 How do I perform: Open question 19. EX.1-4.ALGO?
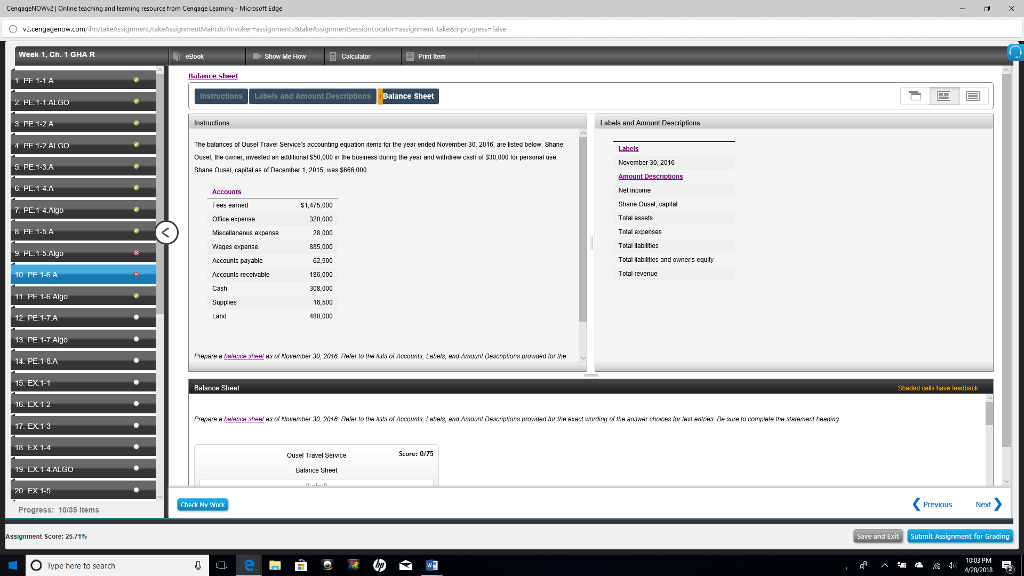coord(84,469)
